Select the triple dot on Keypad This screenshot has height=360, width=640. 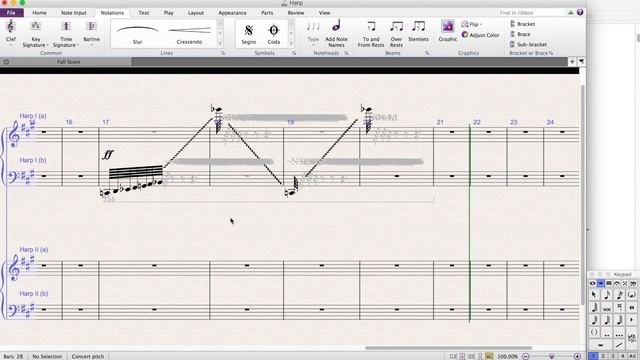[619, 333]
